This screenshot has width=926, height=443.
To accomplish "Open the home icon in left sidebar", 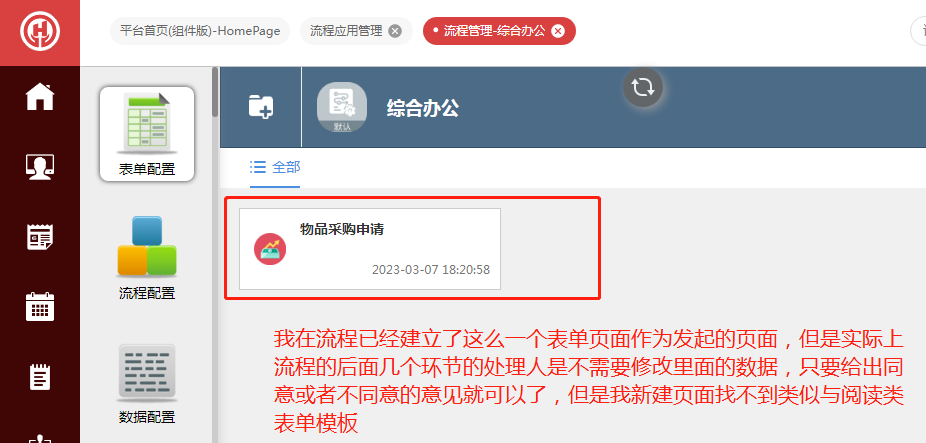I will click(x=40, y=96).
